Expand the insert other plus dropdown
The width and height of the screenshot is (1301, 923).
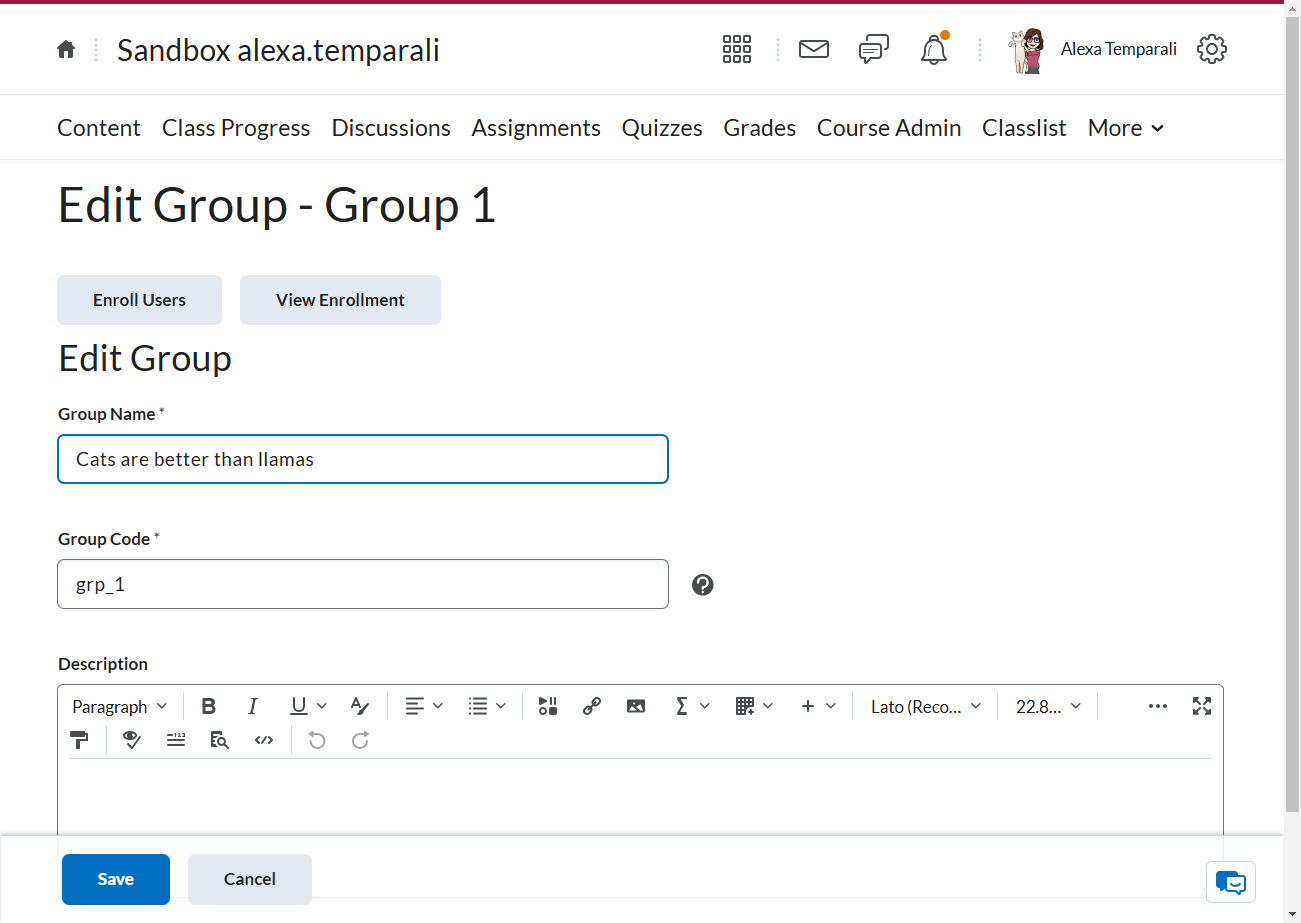coord(818,707)
